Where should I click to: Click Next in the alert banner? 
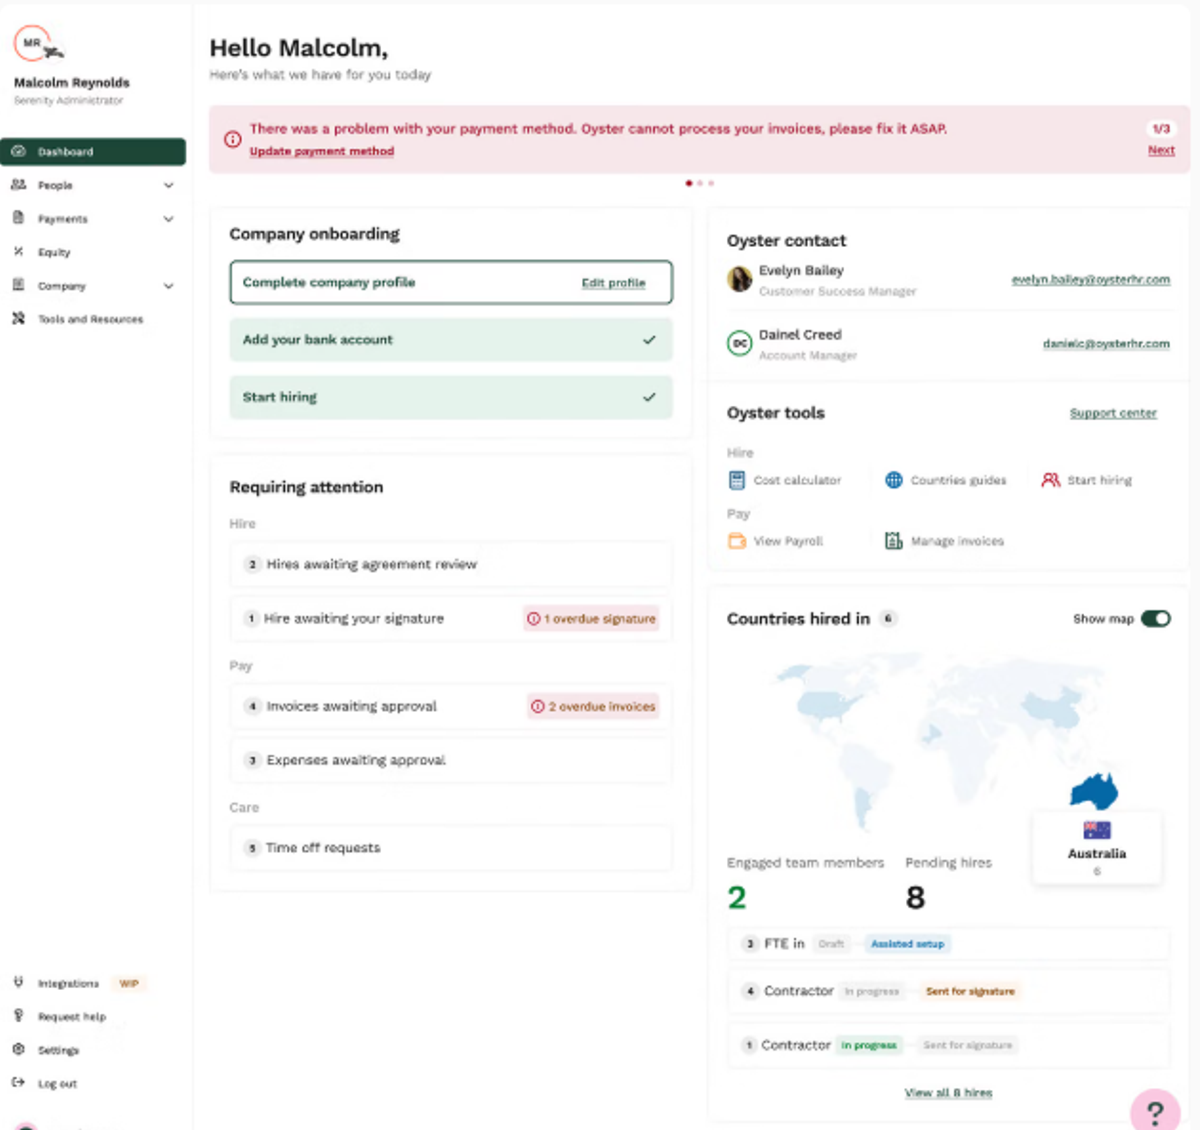point(1161,150)
